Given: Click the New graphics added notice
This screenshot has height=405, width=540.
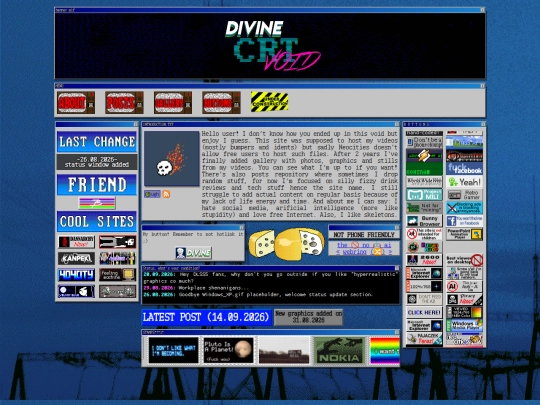Looking at the screenshot, I should click(x=309, y=317).
